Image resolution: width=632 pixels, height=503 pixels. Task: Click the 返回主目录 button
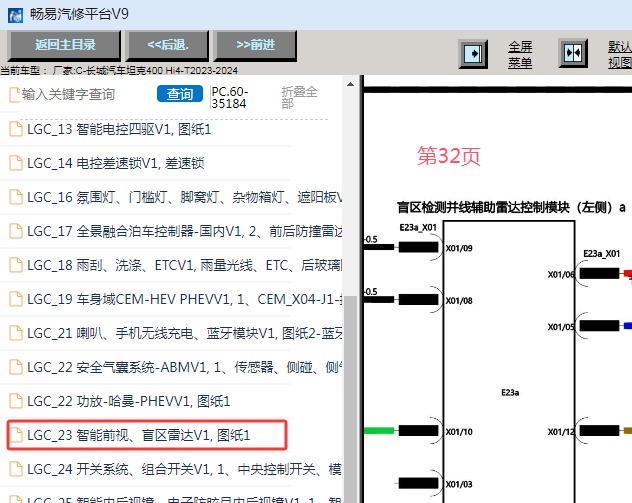pyautogui.click(x=64, y=45)
